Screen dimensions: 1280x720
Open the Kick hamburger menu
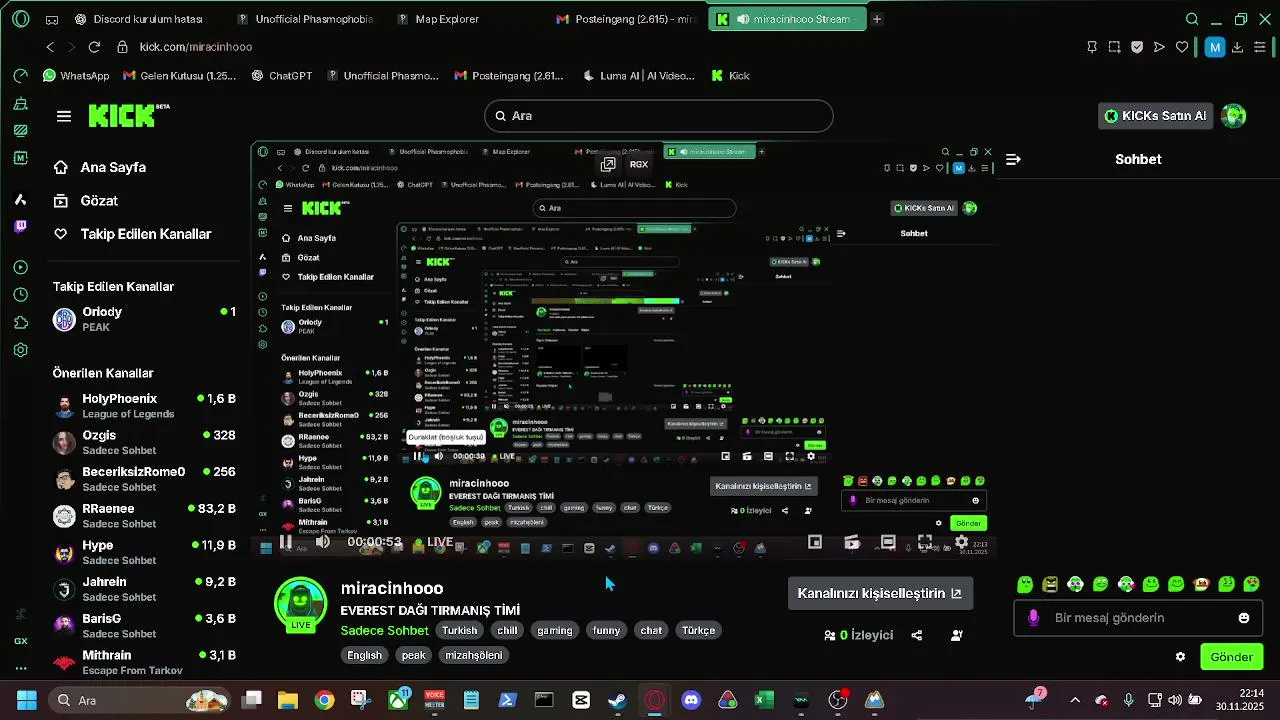click(64, 116)
